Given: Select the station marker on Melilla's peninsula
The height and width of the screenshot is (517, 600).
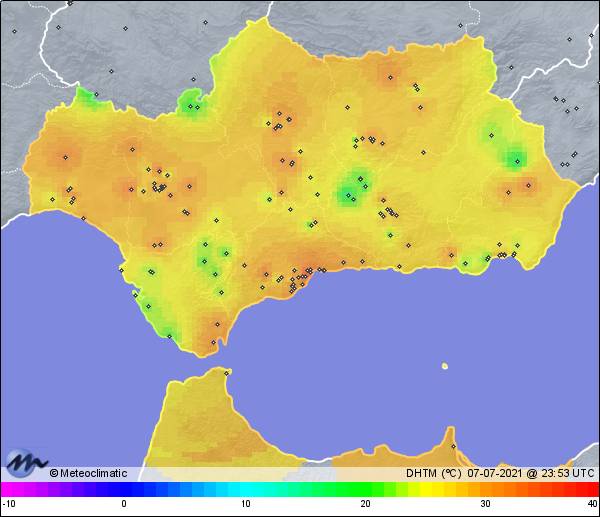Looking at the screenshot, I should pos(453,447).
